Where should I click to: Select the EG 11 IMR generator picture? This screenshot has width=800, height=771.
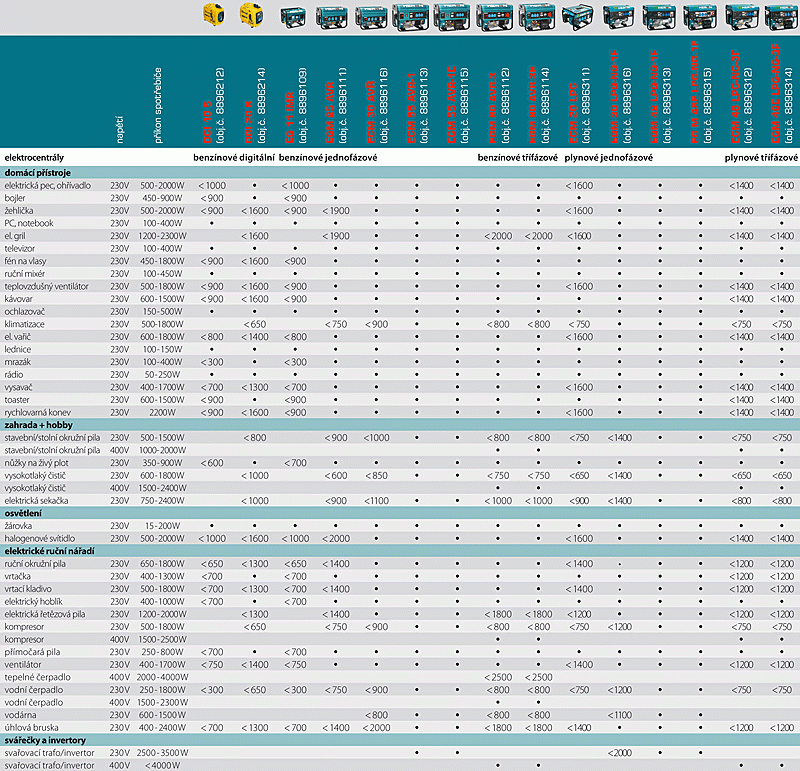(294, 17)
